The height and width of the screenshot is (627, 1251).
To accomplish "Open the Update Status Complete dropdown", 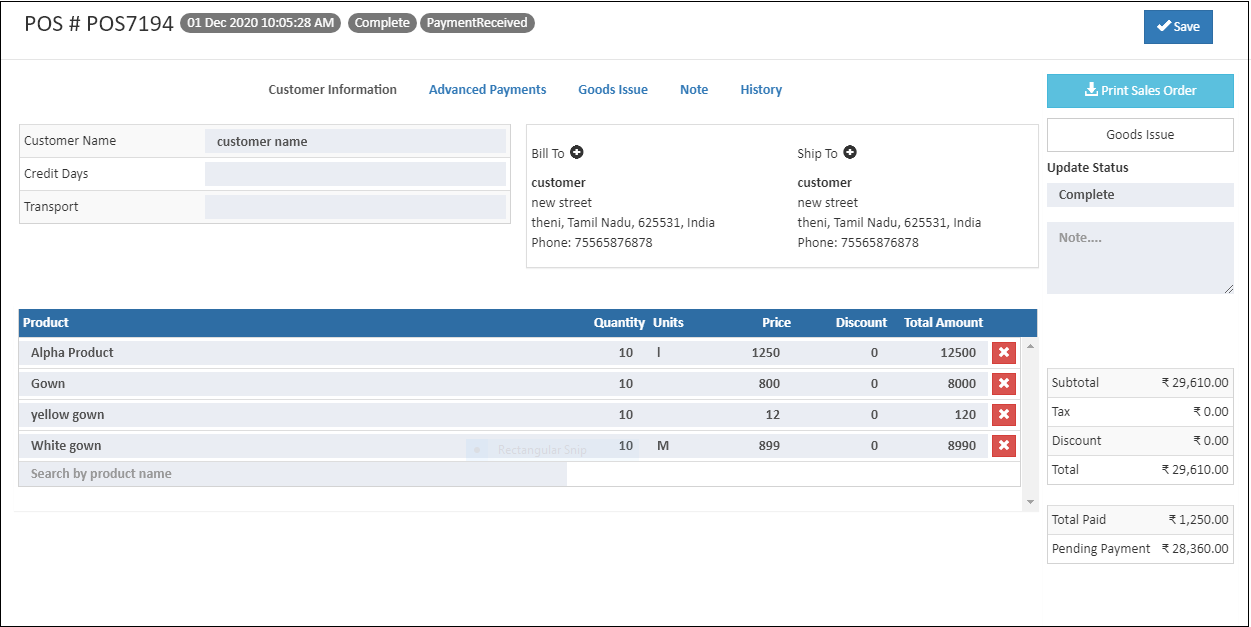I will 1139,194.
